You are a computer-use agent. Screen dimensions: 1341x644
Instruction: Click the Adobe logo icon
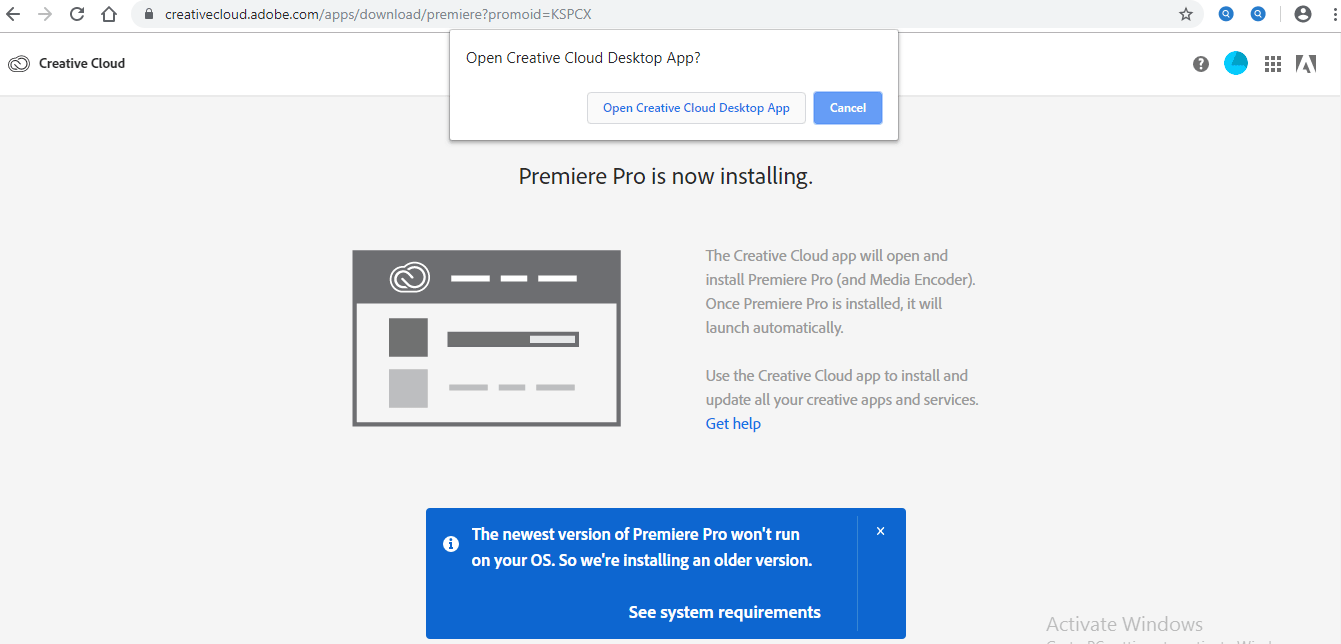[x=1306, y=64]
